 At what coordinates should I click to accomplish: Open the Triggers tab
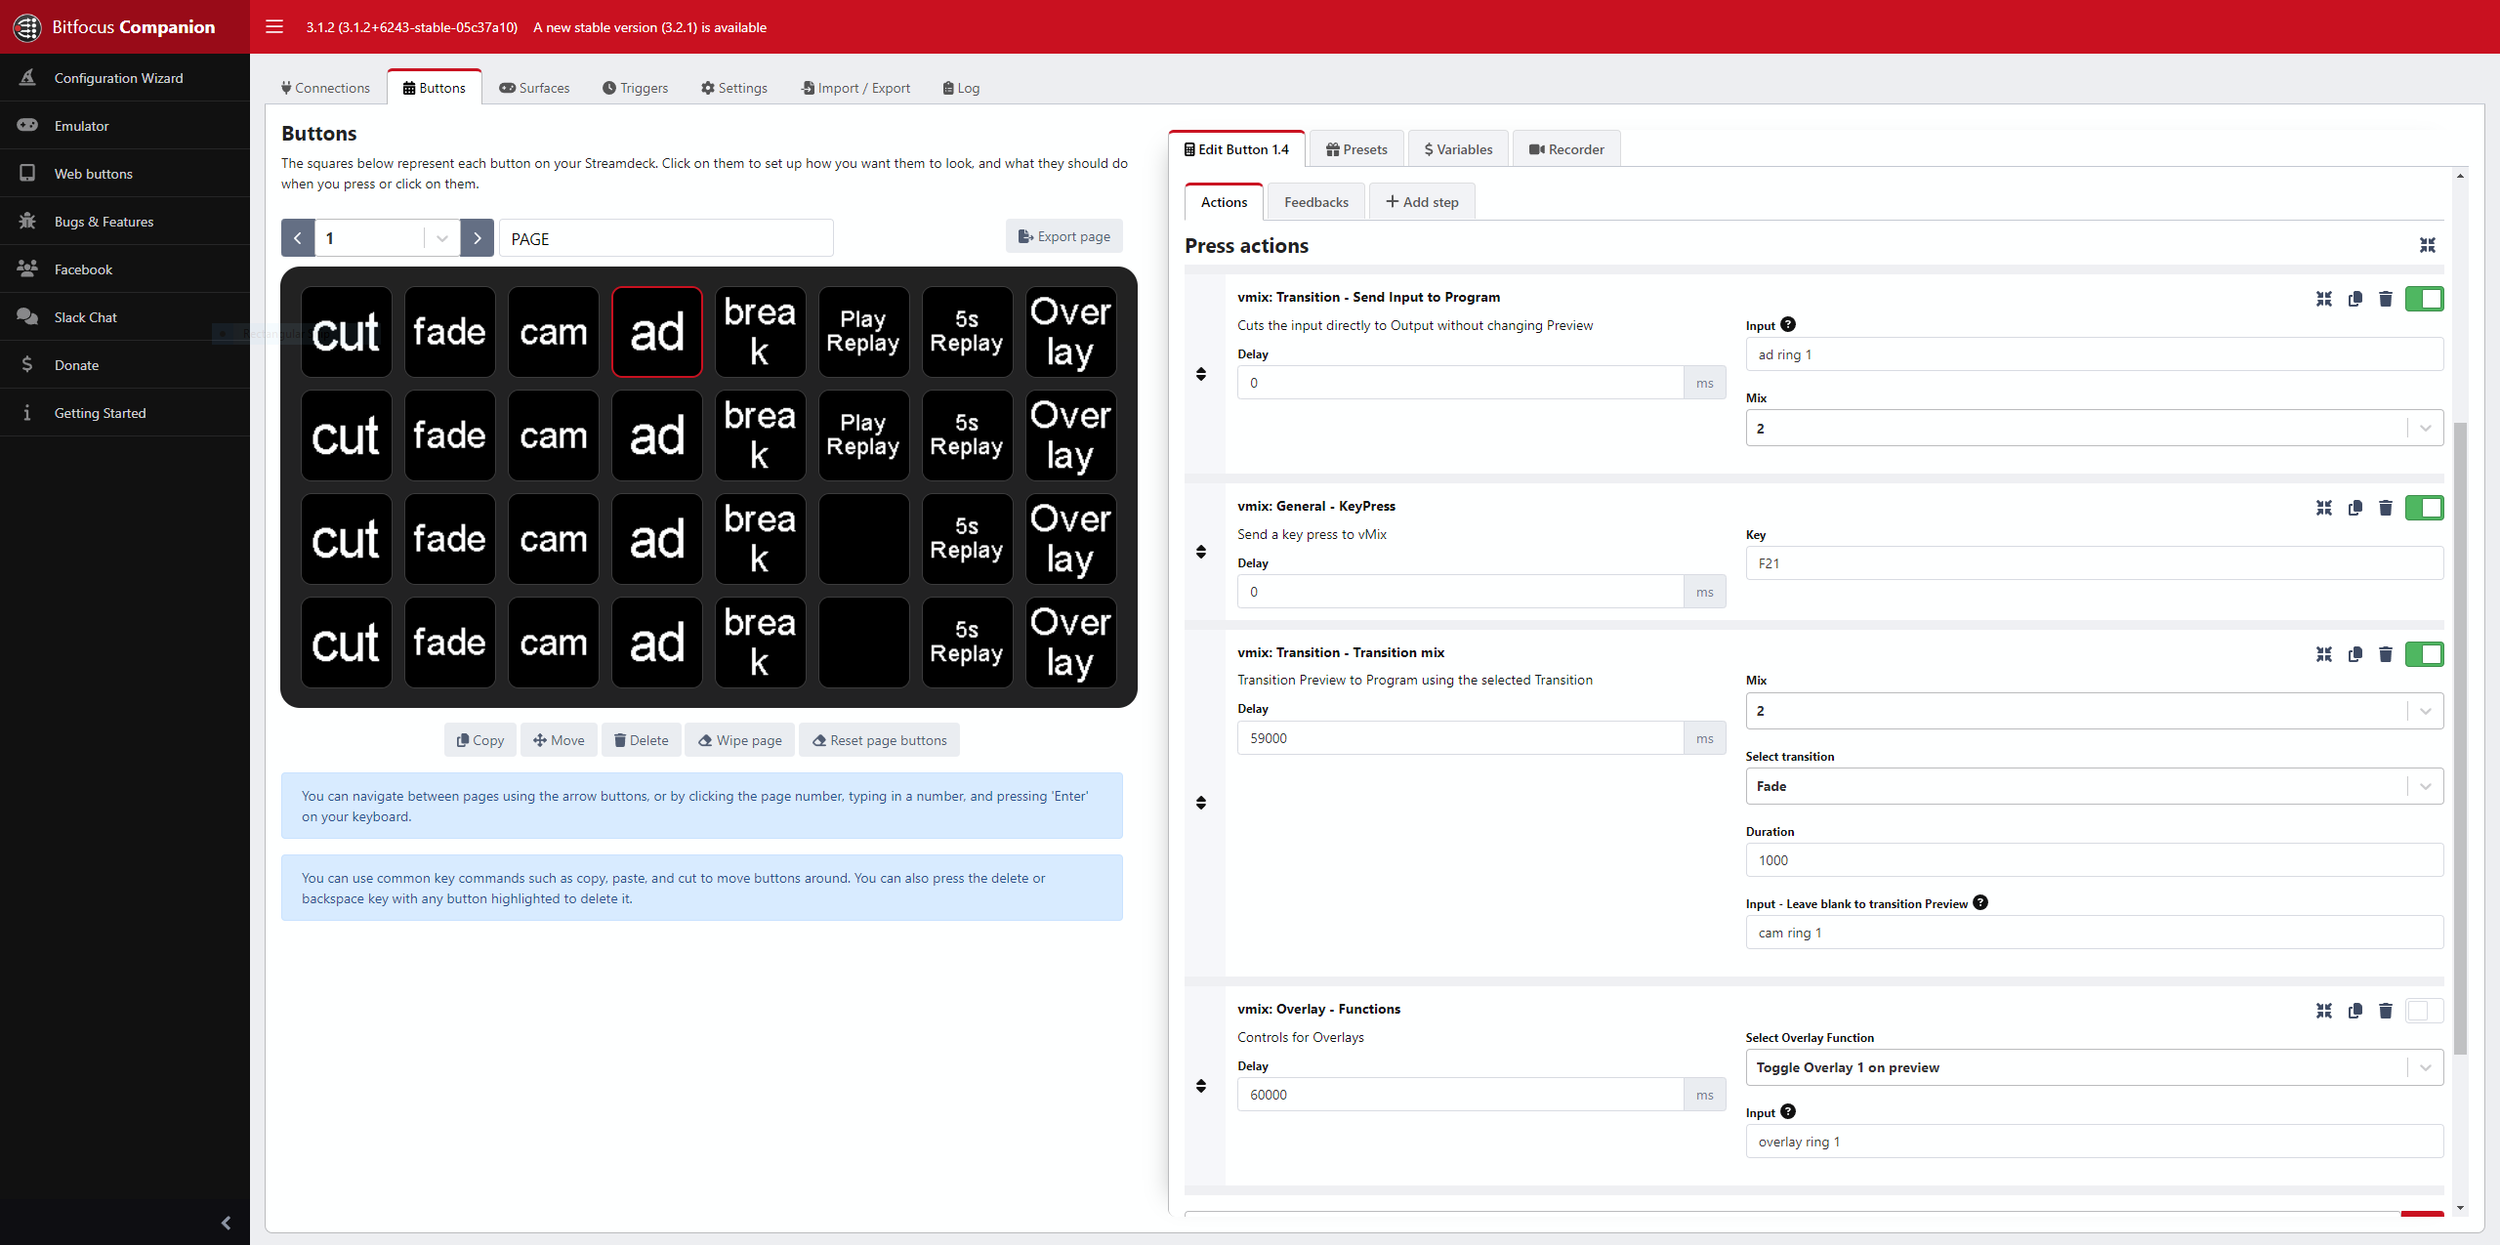tap(635, 88)
